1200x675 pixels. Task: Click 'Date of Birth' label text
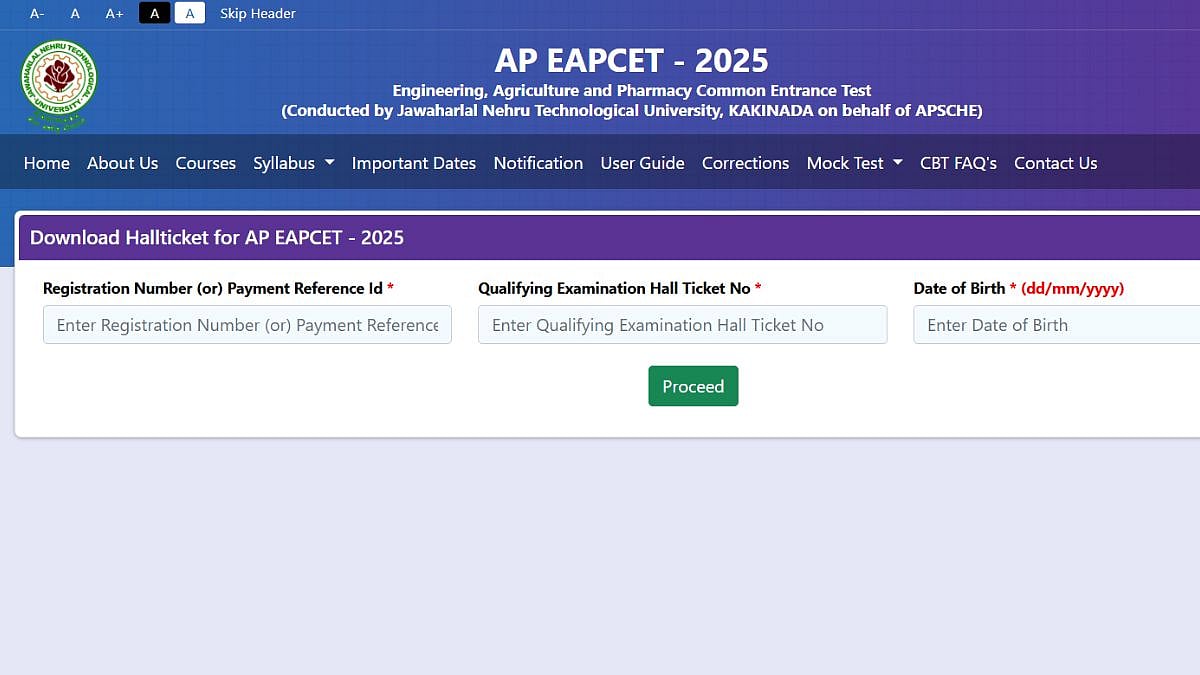click(959, 288)
